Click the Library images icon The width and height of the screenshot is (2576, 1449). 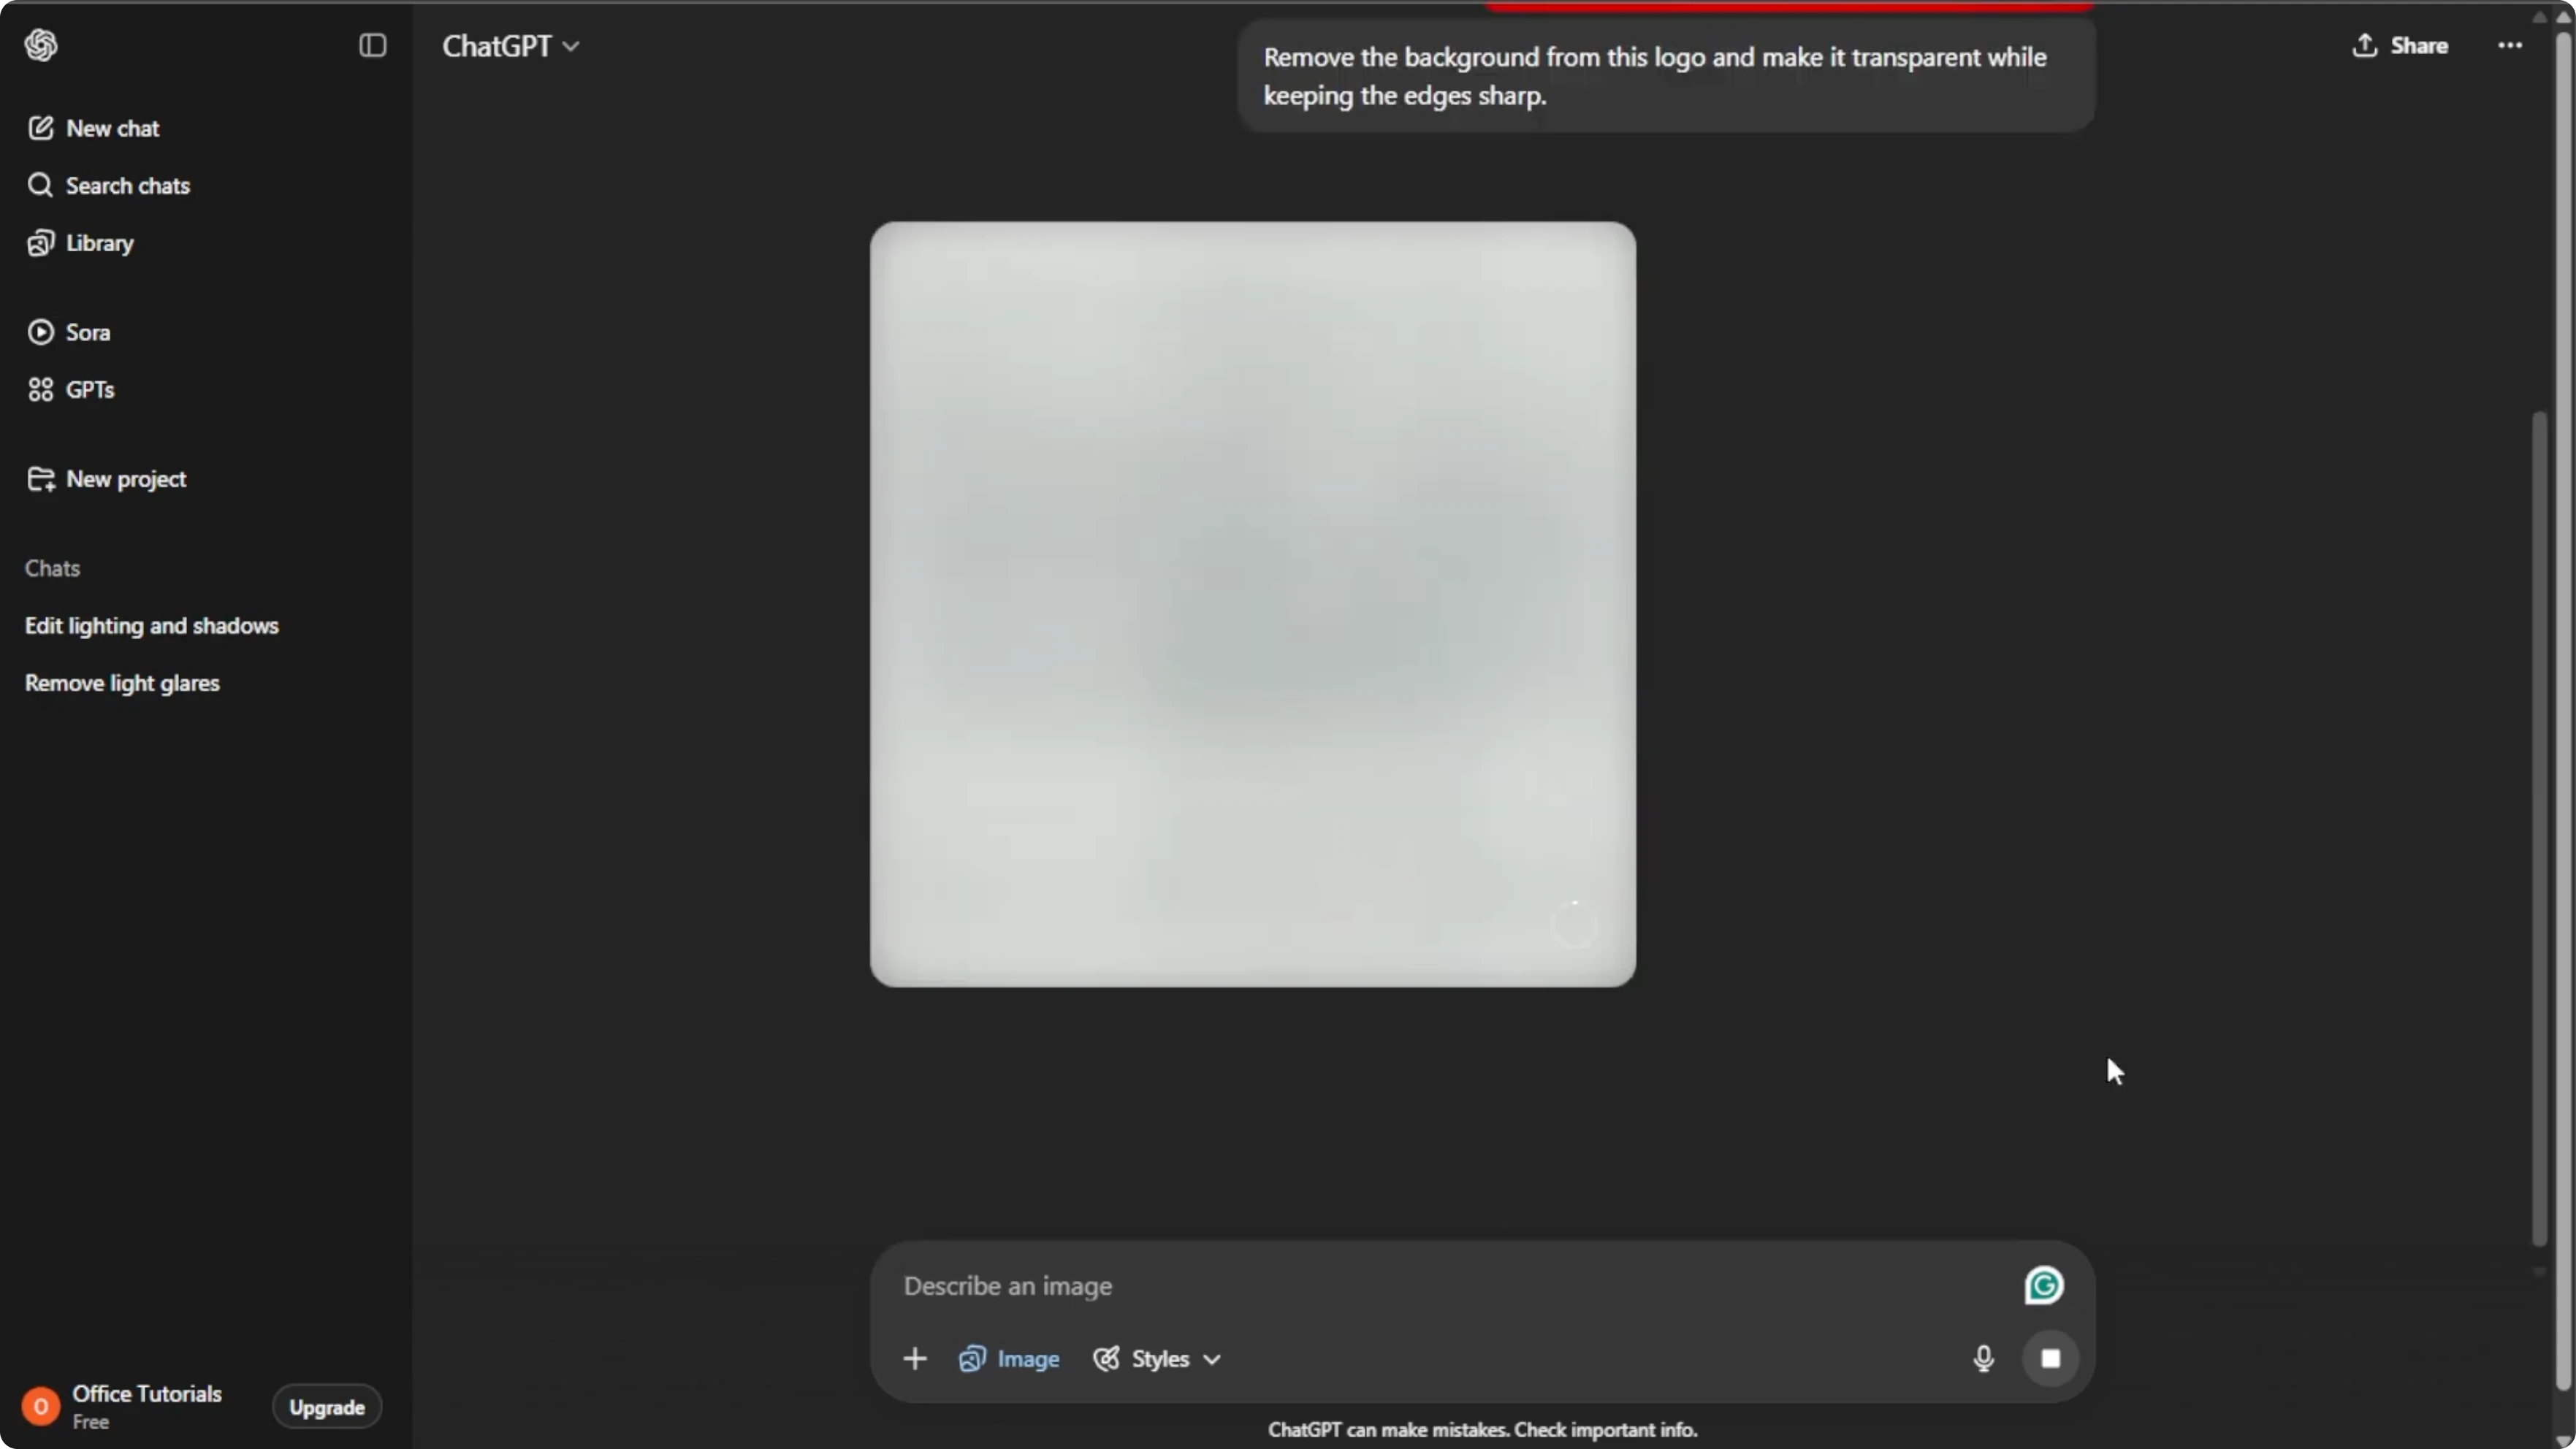(x=40, y=243)
